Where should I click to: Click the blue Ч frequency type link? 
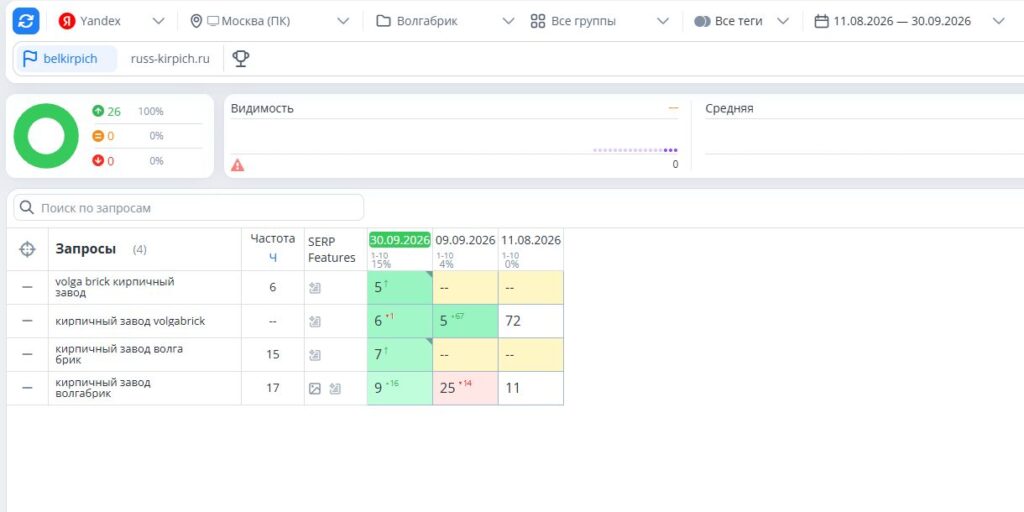[273, 258]
